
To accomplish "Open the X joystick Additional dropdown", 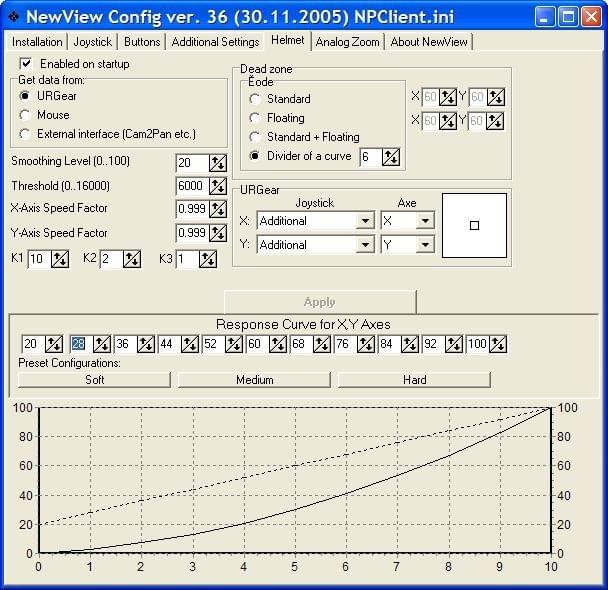I will coord(365,221).
